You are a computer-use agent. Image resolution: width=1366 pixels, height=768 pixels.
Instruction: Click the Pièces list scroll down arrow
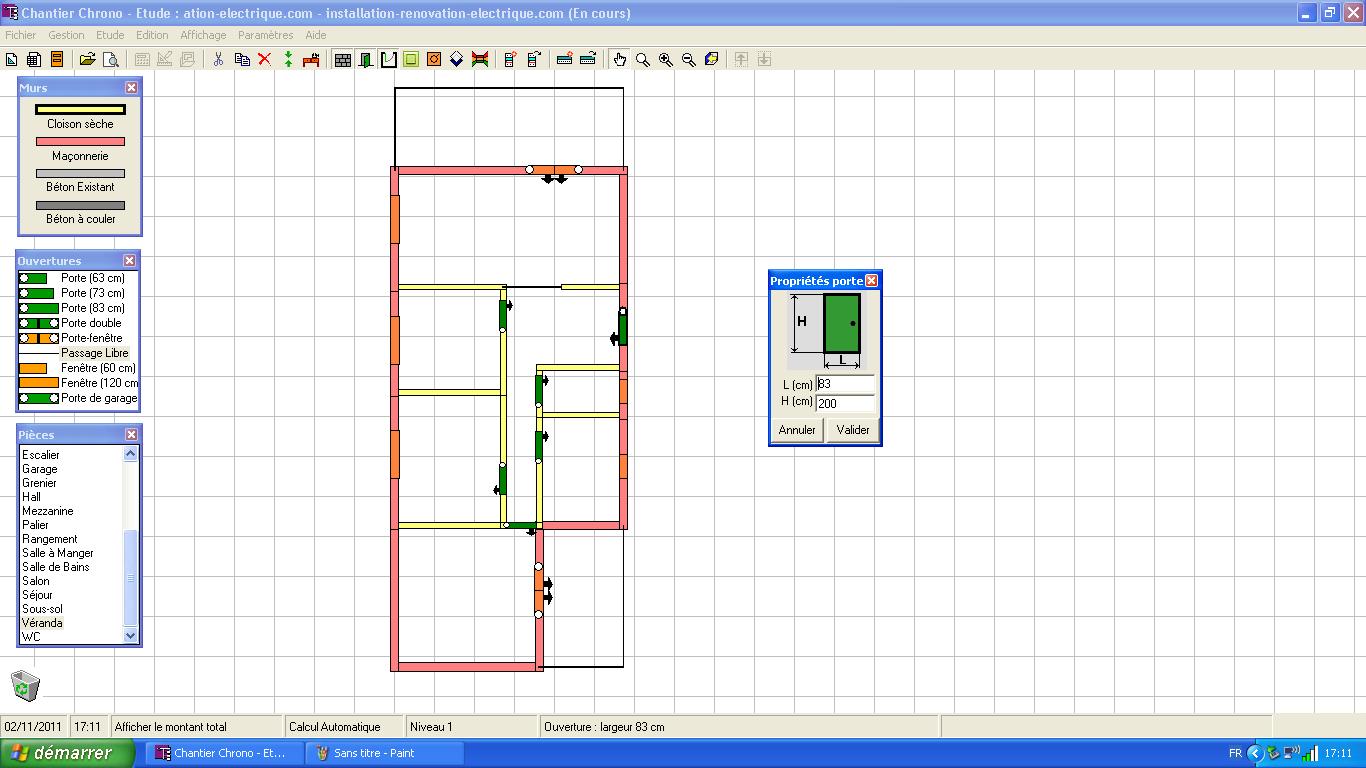130,636
